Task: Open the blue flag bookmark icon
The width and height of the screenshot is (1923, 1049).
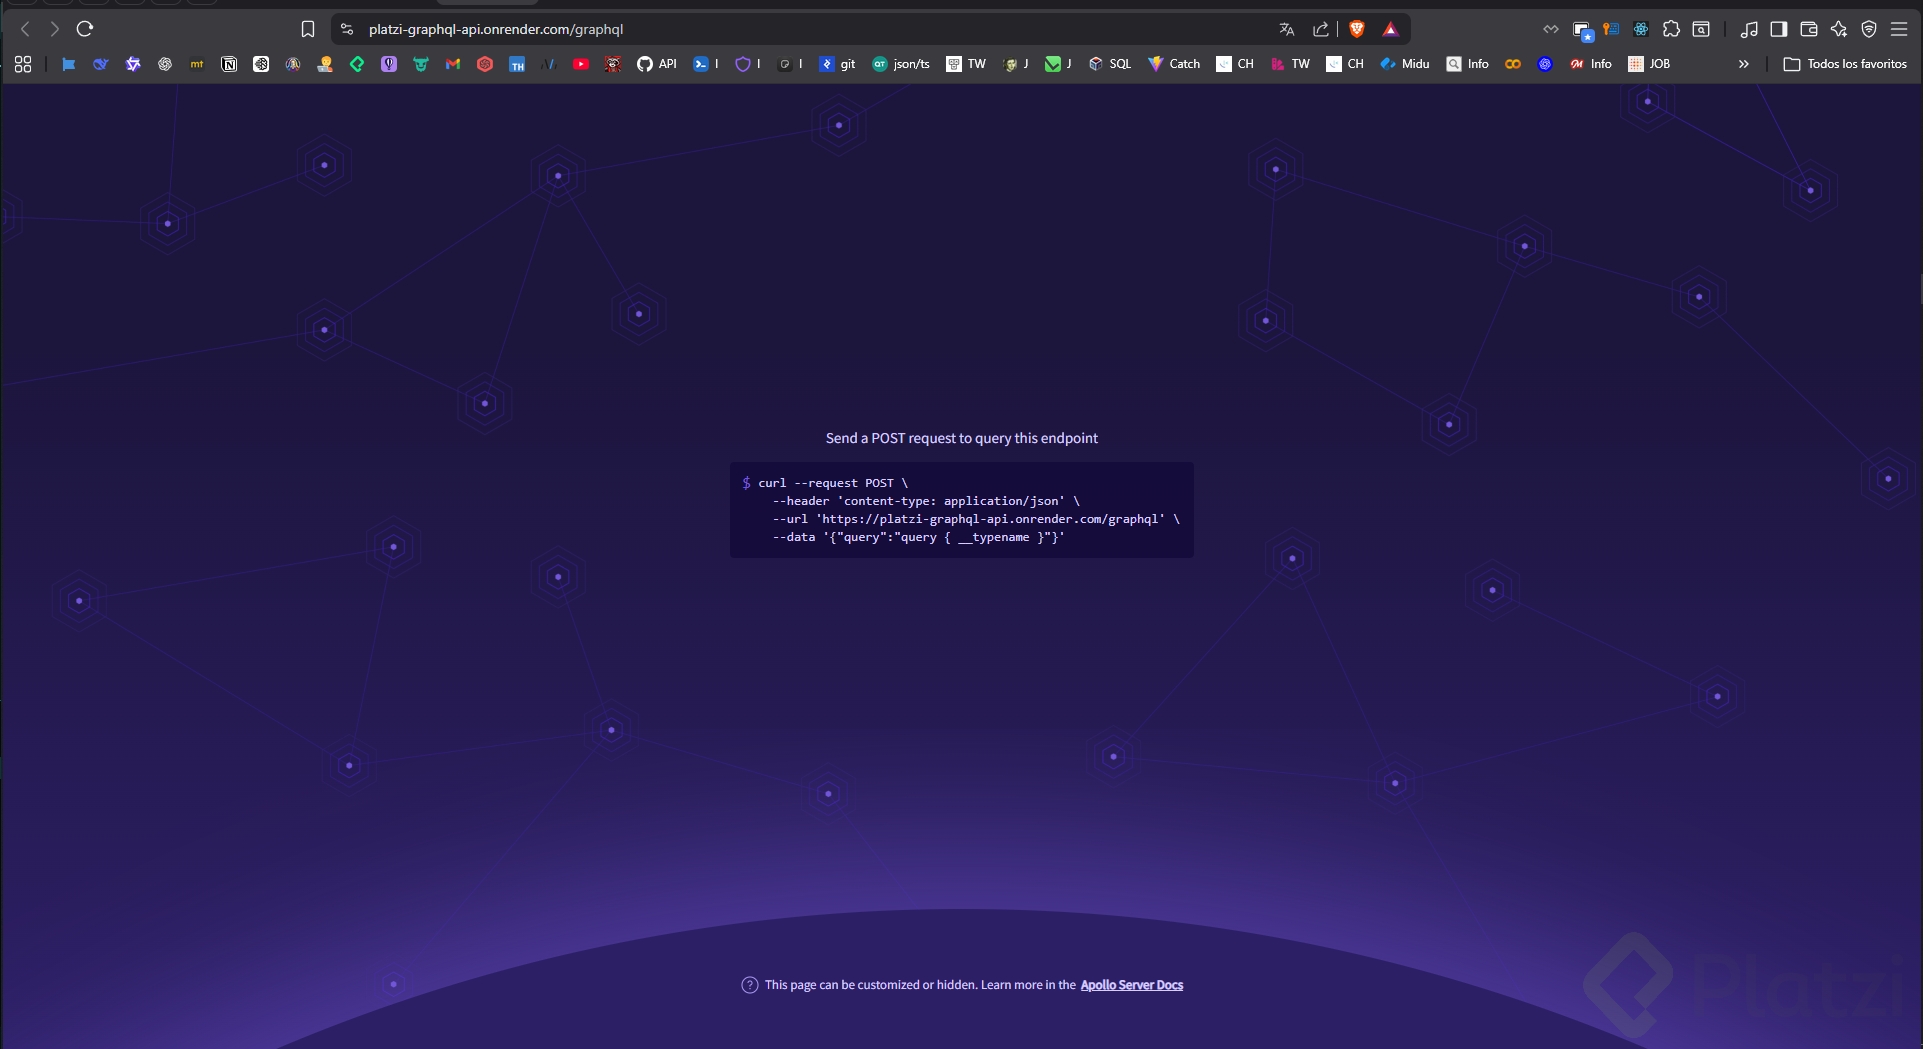Action: click(69, 64)
